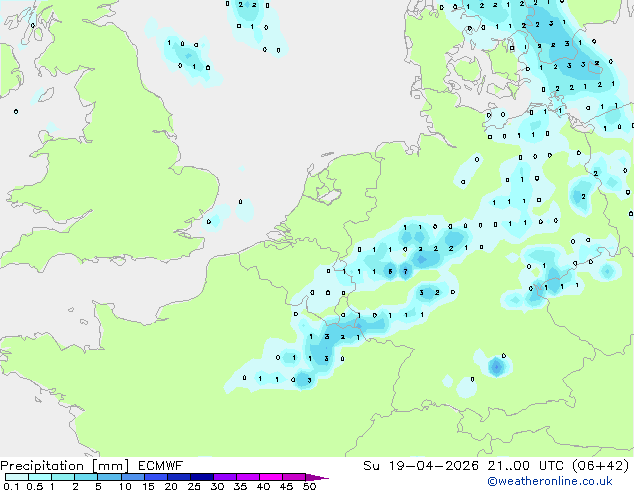Click the '7' precipitation value on the map
Viewport: 634px width, 490px height.
[x=406, y=272]
